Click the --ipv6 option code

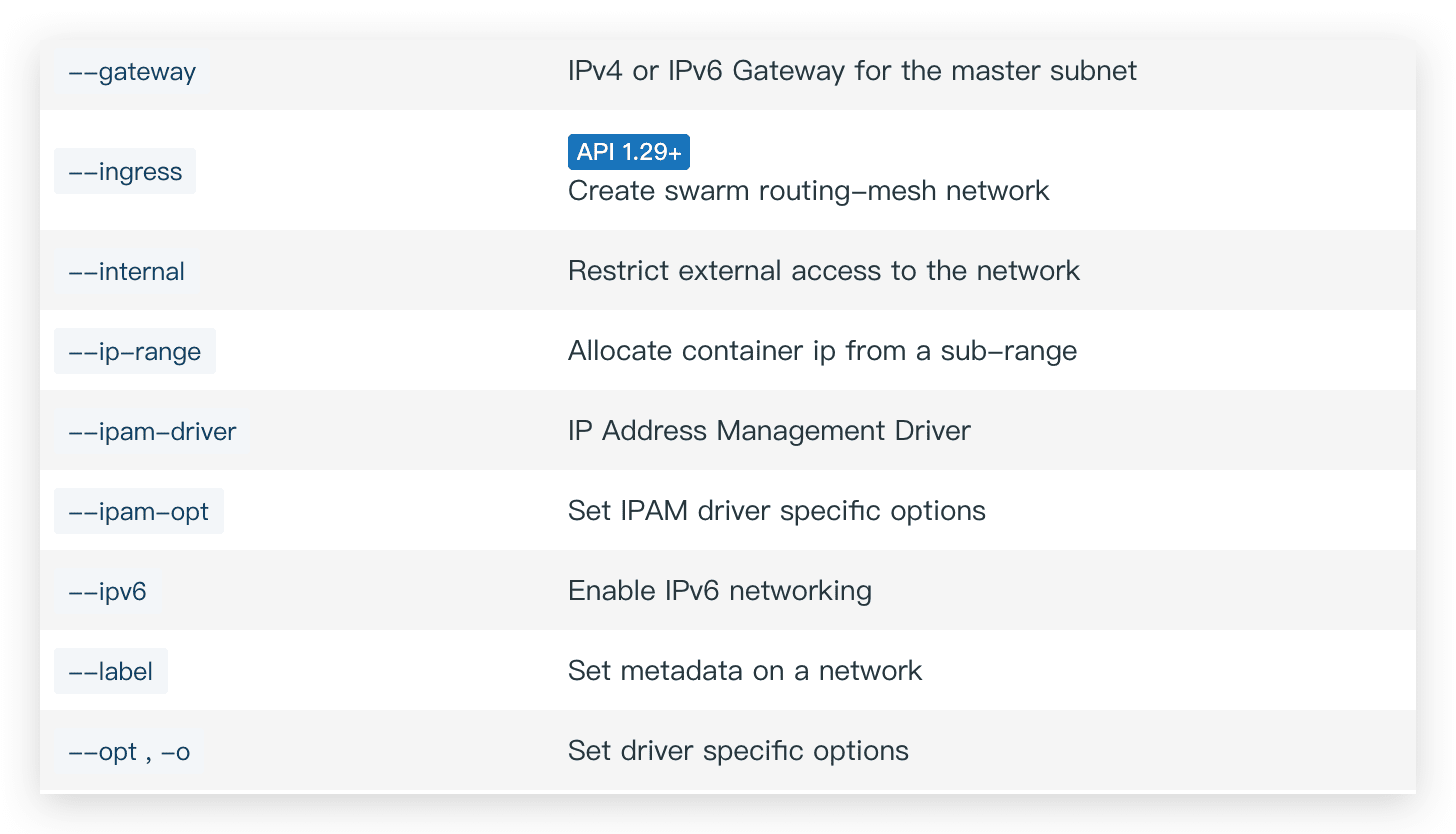click(107, 592)
